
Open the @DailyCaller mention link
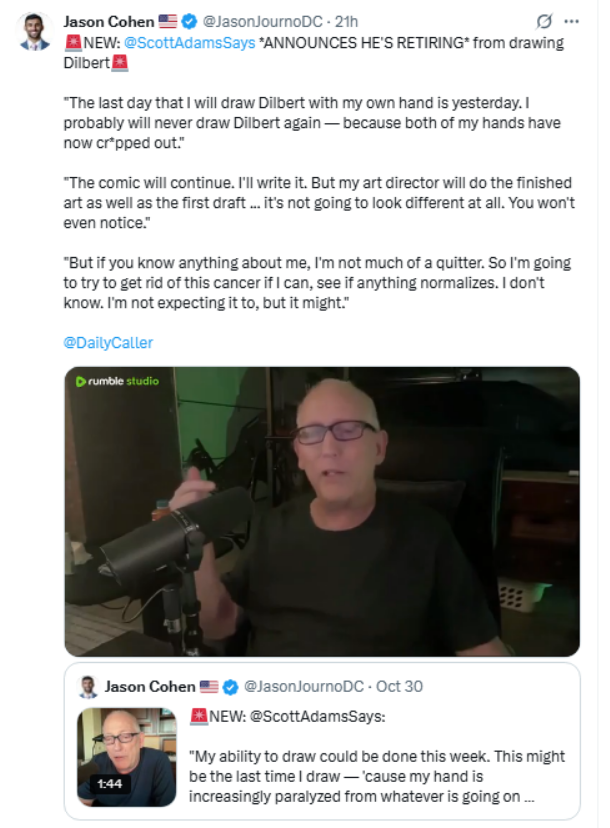[108, 342]
